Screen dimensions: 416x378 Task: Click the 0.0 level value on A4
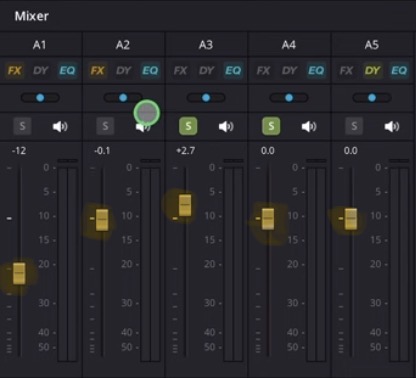[268, 151]
